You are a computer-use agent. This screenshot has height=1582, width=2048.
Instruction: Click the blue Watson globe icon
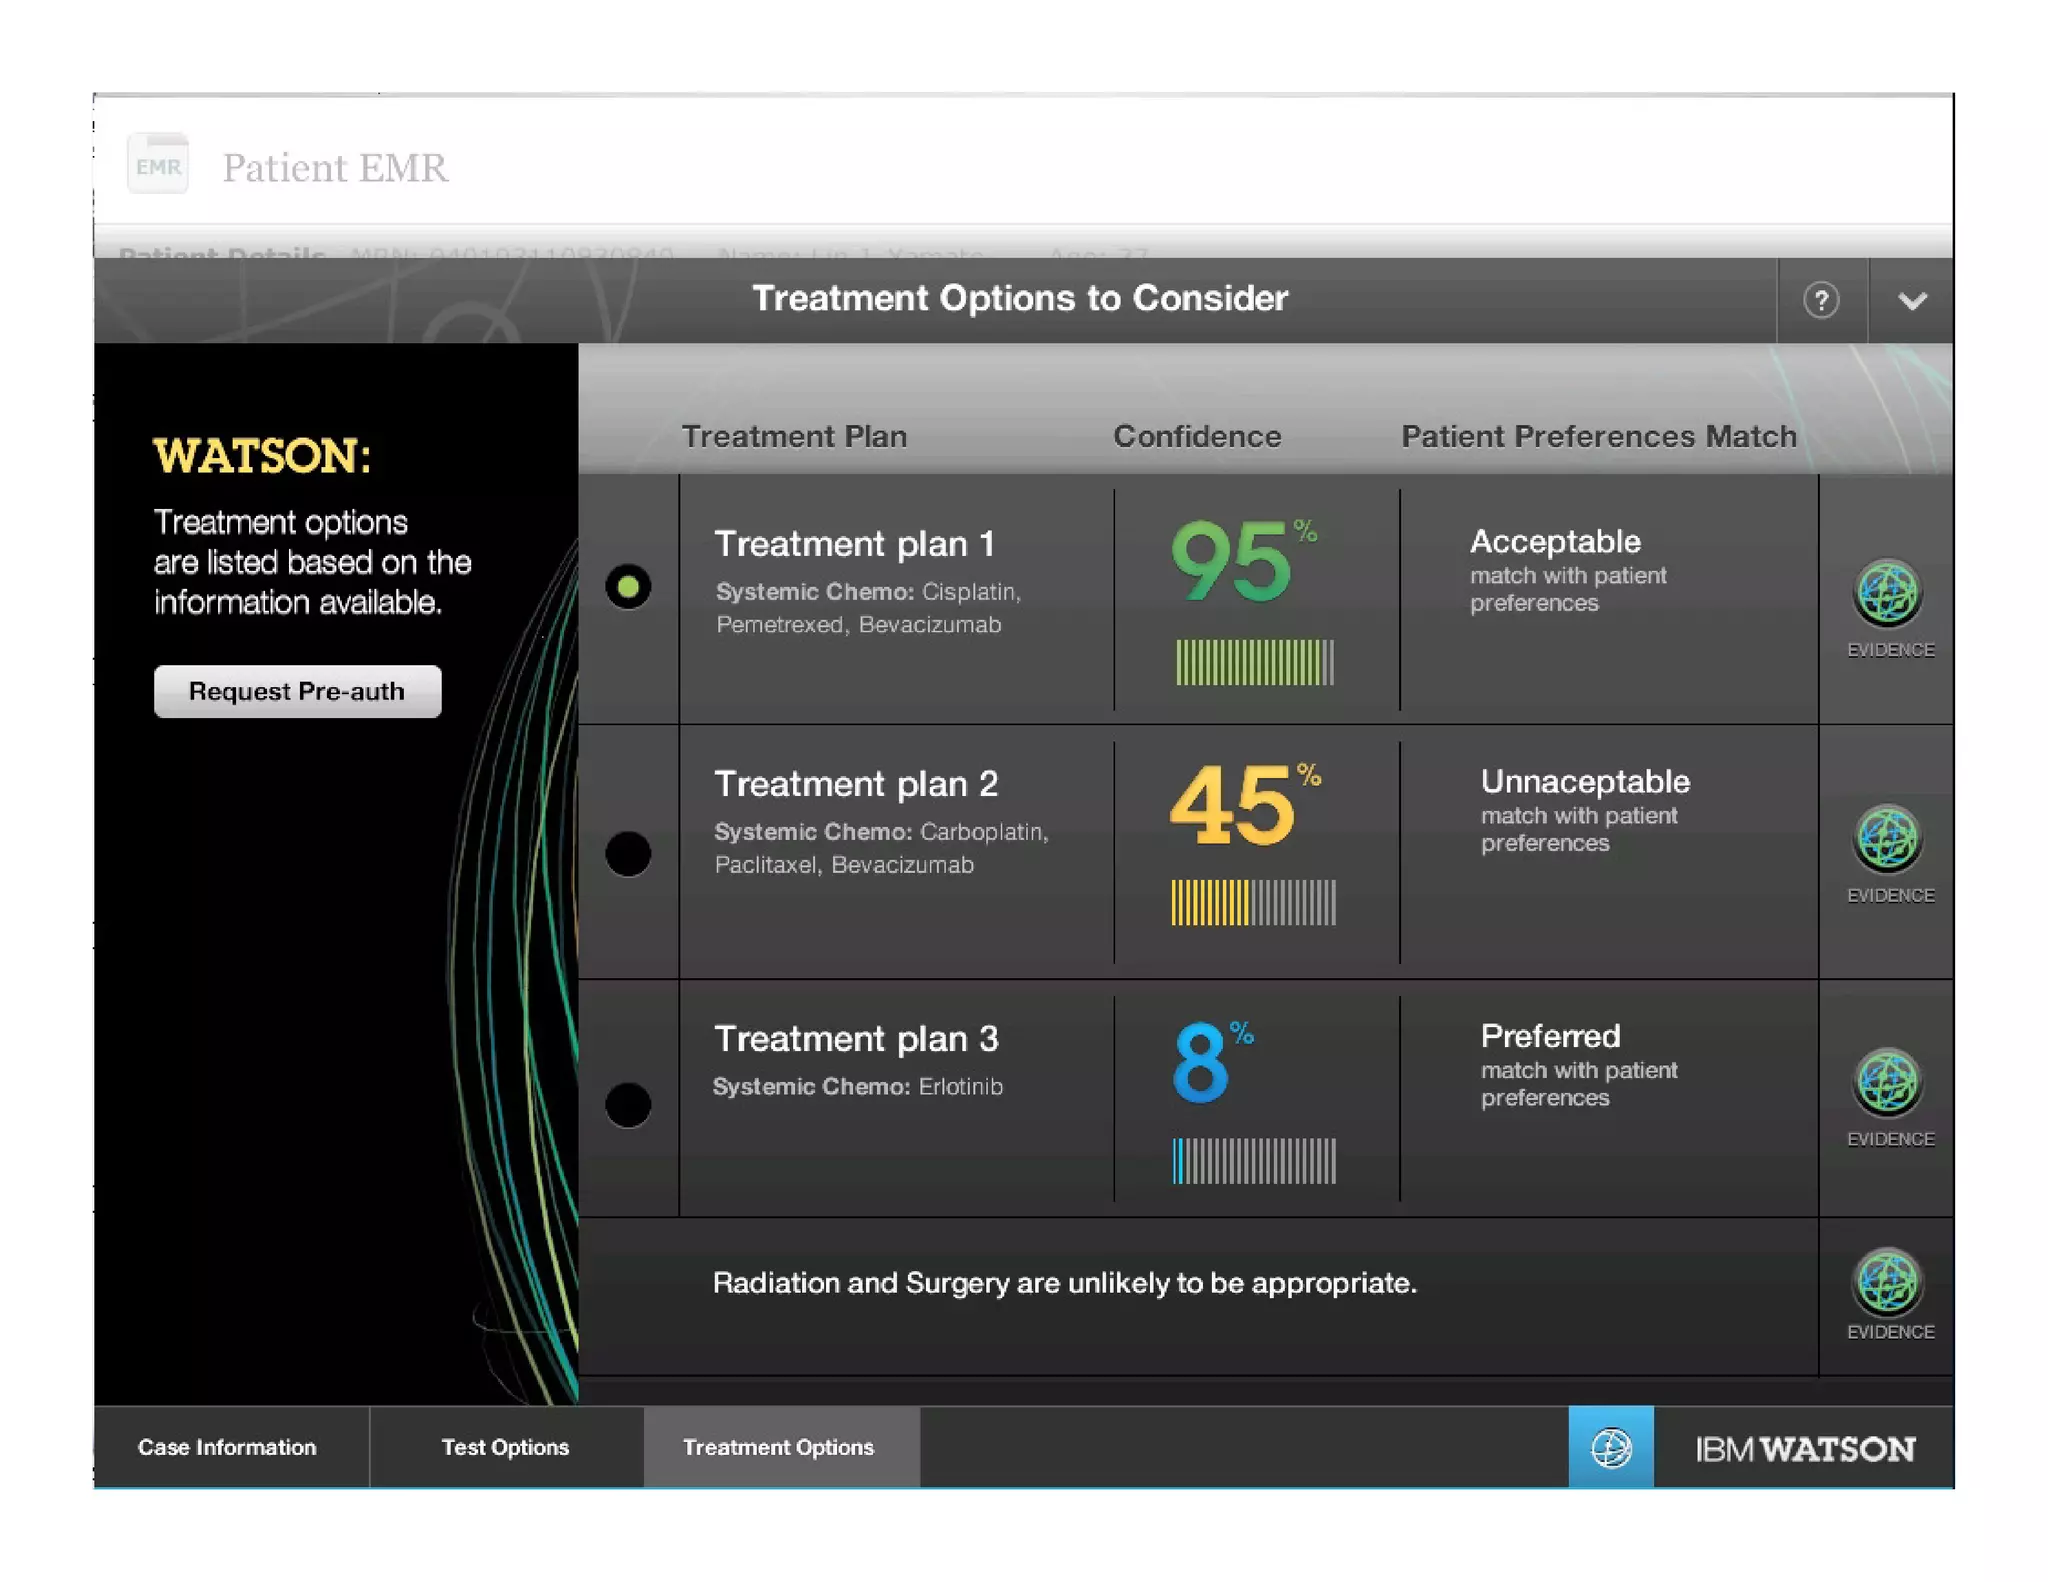point(1610,1447)
